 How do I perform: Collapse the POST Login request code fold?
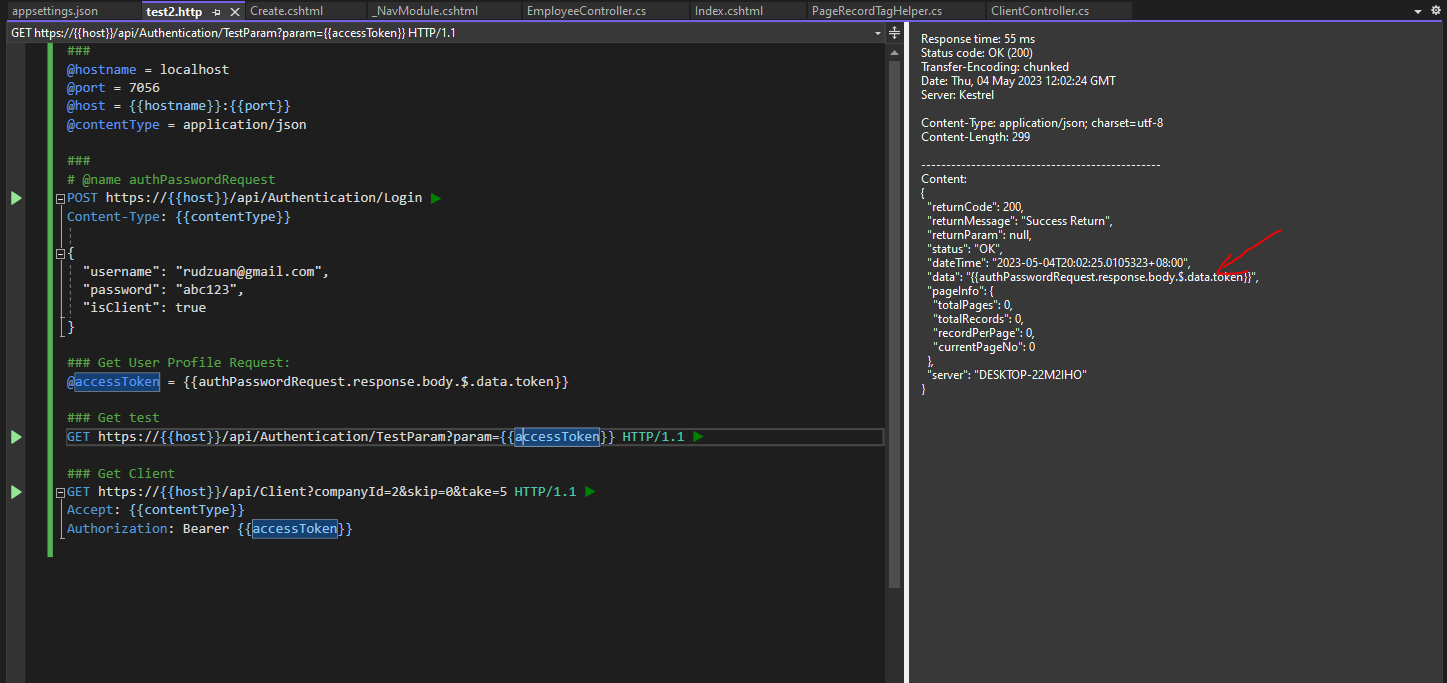59,197
